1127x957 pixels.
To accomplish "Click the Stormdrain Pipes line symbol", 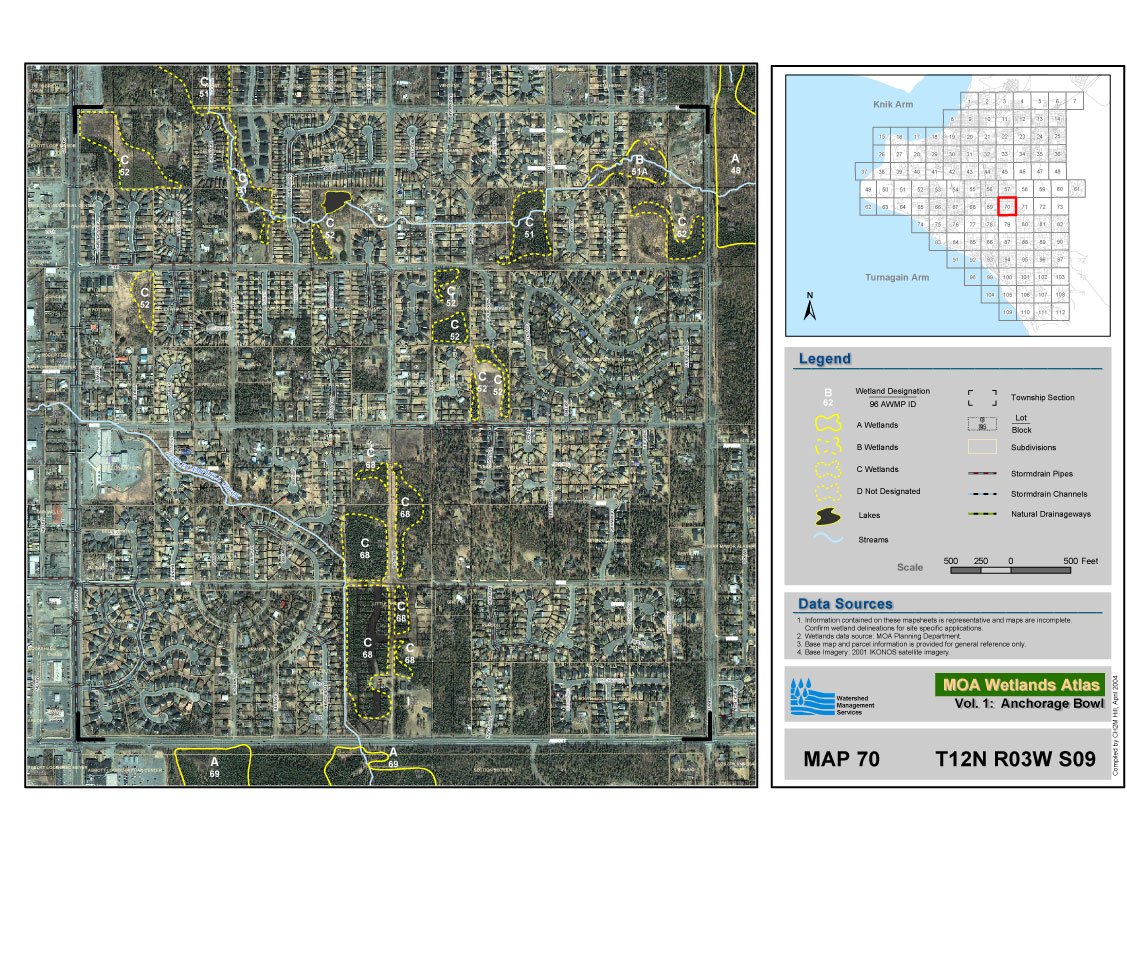I will (x=982, y=473).
